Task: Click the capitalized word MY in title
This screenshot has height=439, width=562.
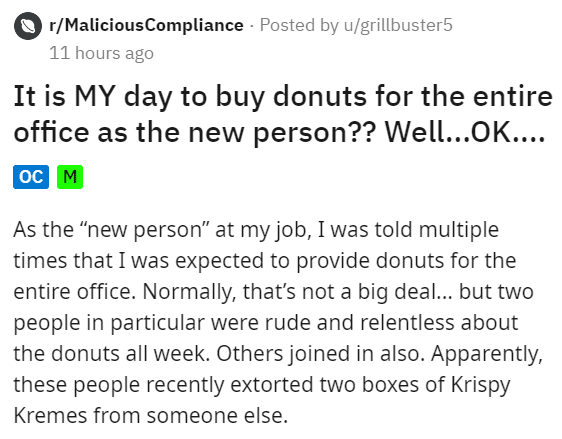Action: click(x=95, y=97)
